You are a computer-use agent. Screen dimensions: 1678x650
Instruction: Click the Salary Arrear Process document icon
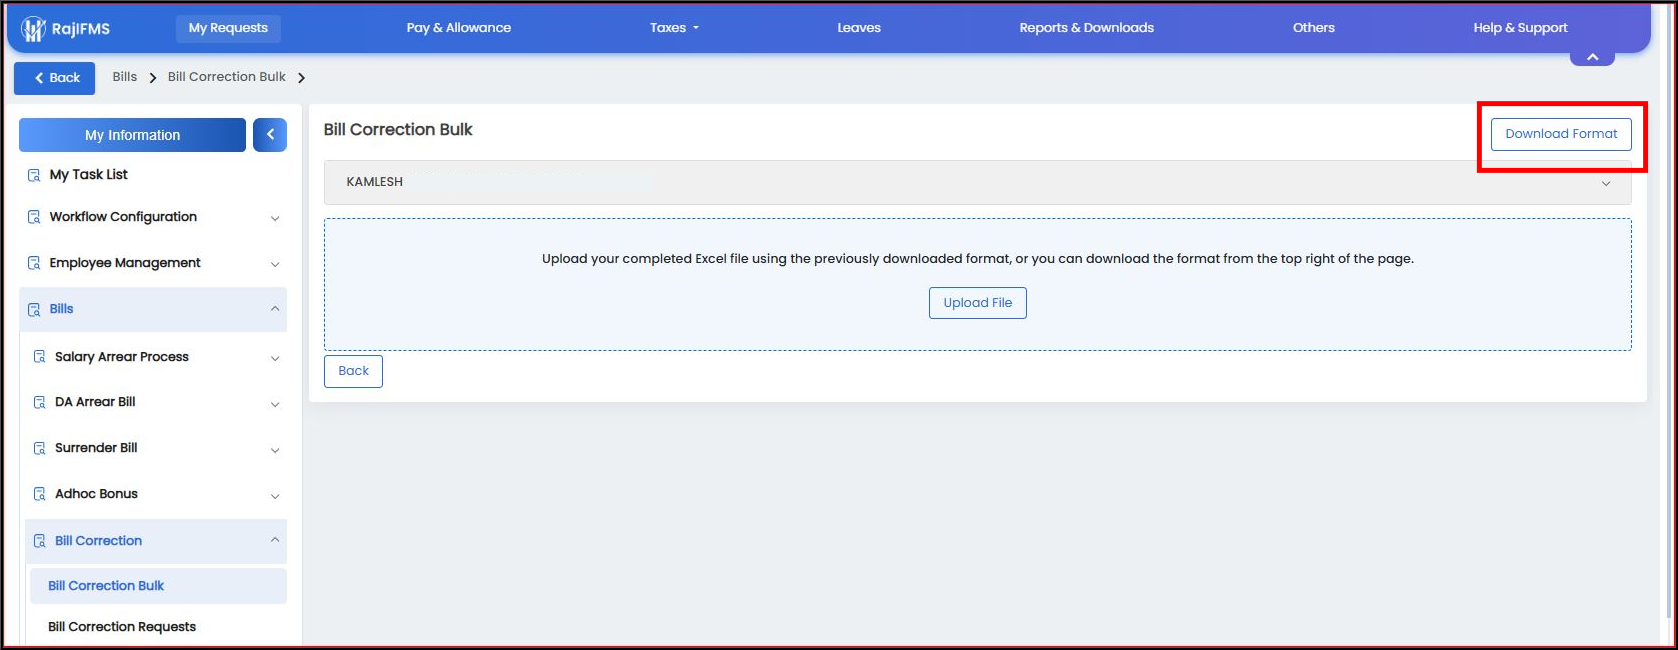[x=40, y=357]
